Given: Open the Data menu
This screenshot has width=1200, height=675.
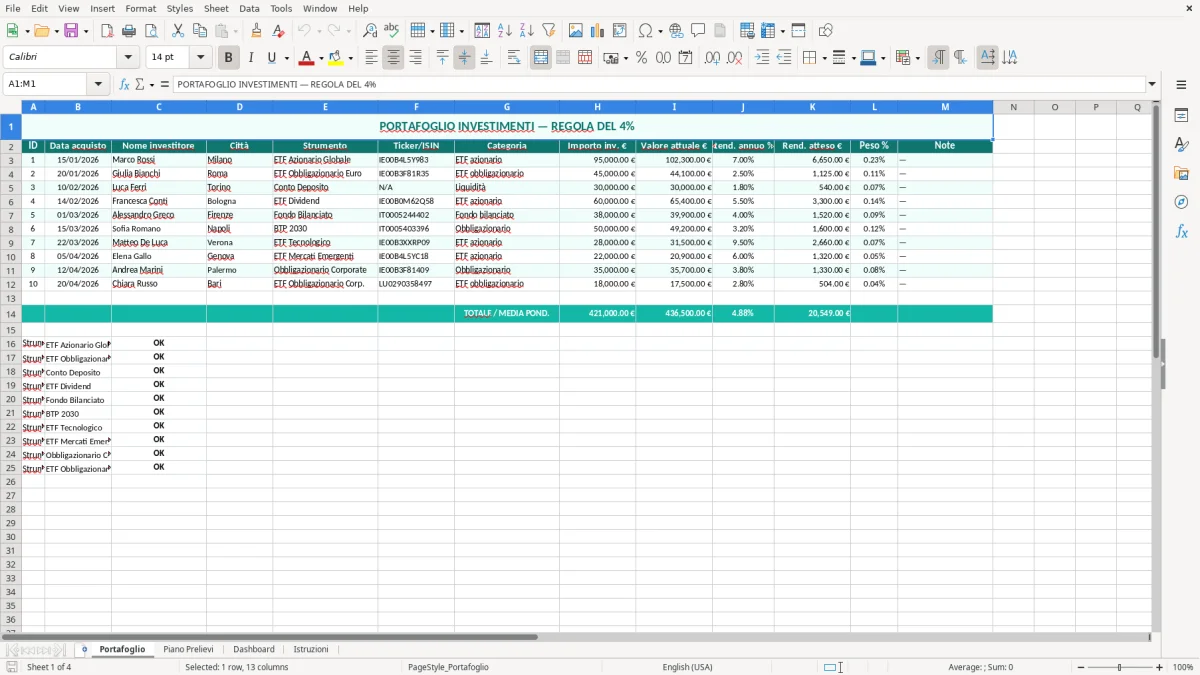Looking at the screenshot, I should [x=249, y=8].
